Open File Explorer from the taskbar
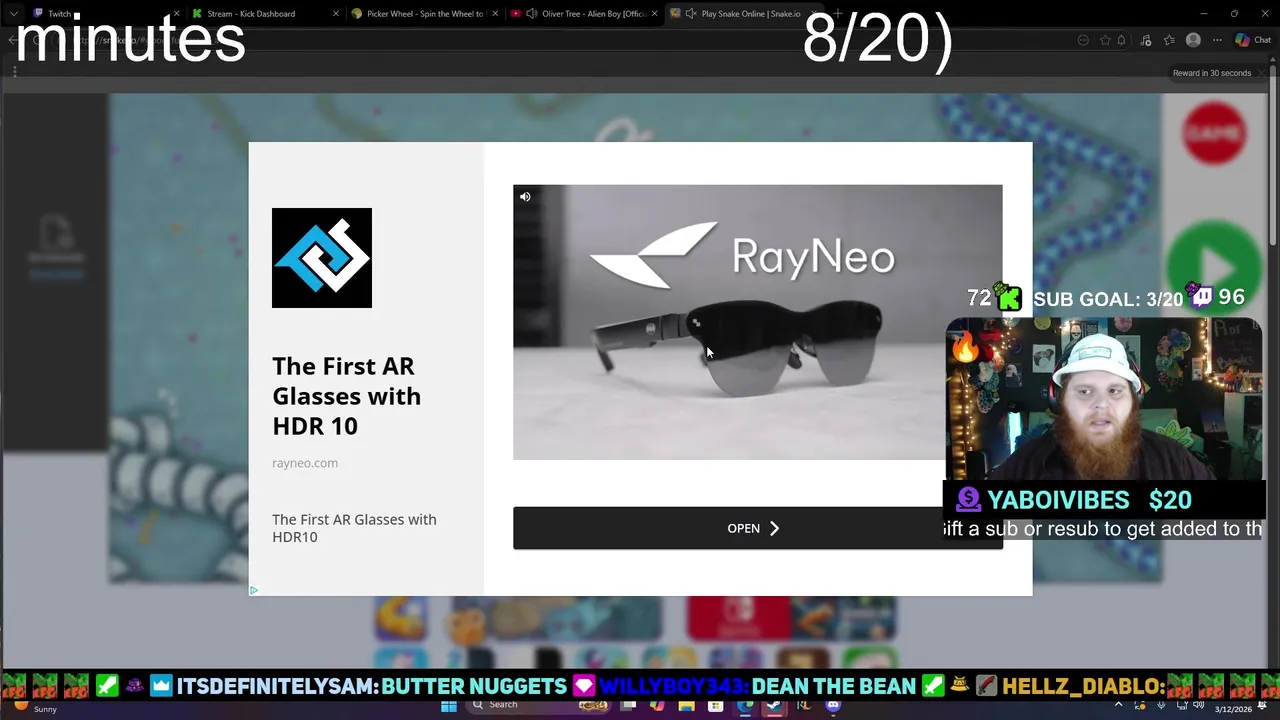This screenshot has height=720, width=1280. (687, 706)
